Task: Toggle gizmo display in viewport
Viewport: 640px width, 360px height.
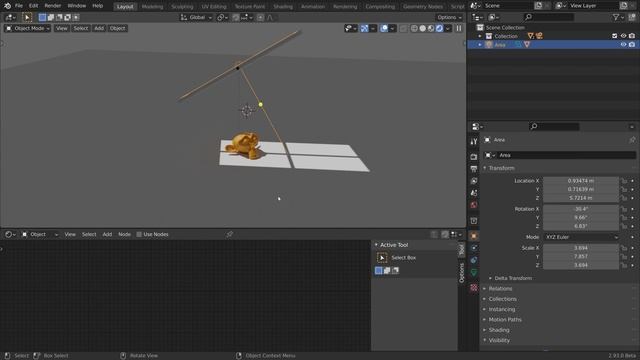Action: 364,28
